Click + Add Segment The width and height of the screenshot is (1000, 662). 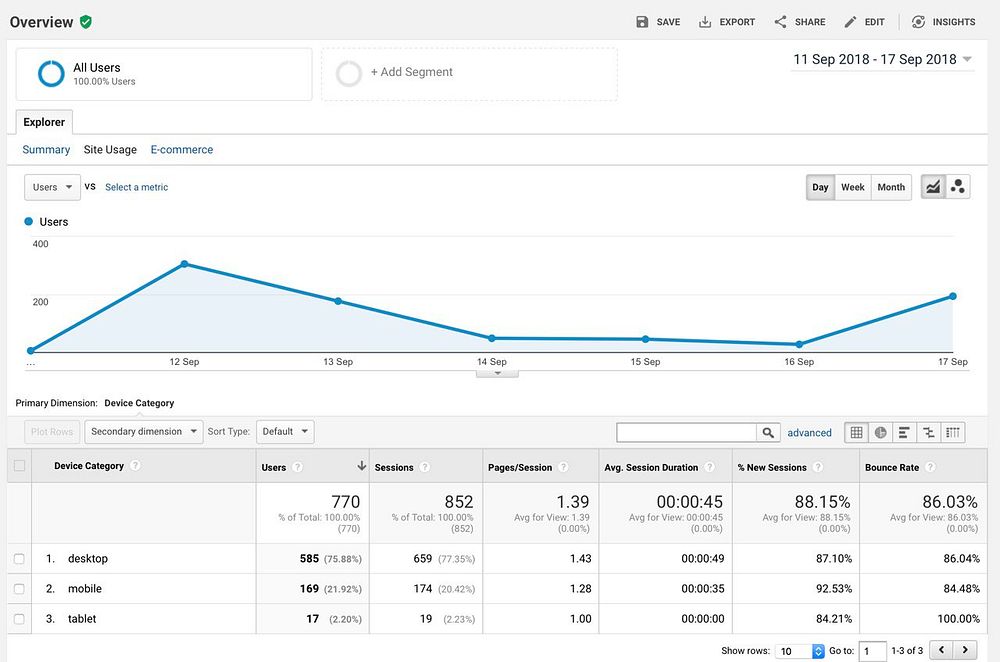coord(412,72)
